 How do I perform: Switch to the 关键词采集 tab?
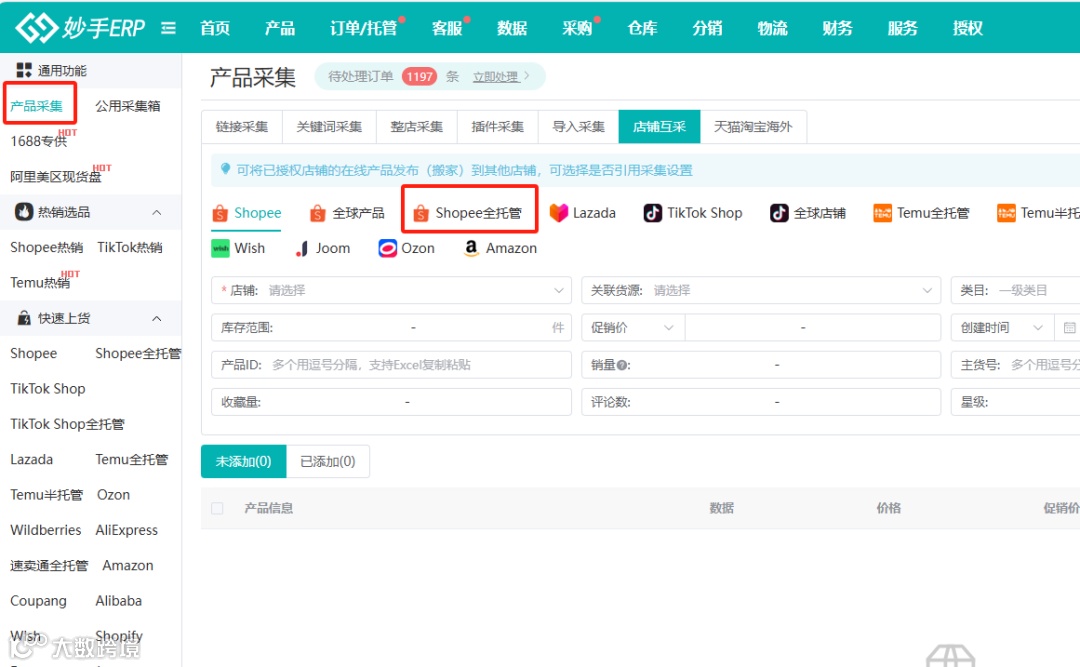[x=329, y=127]
